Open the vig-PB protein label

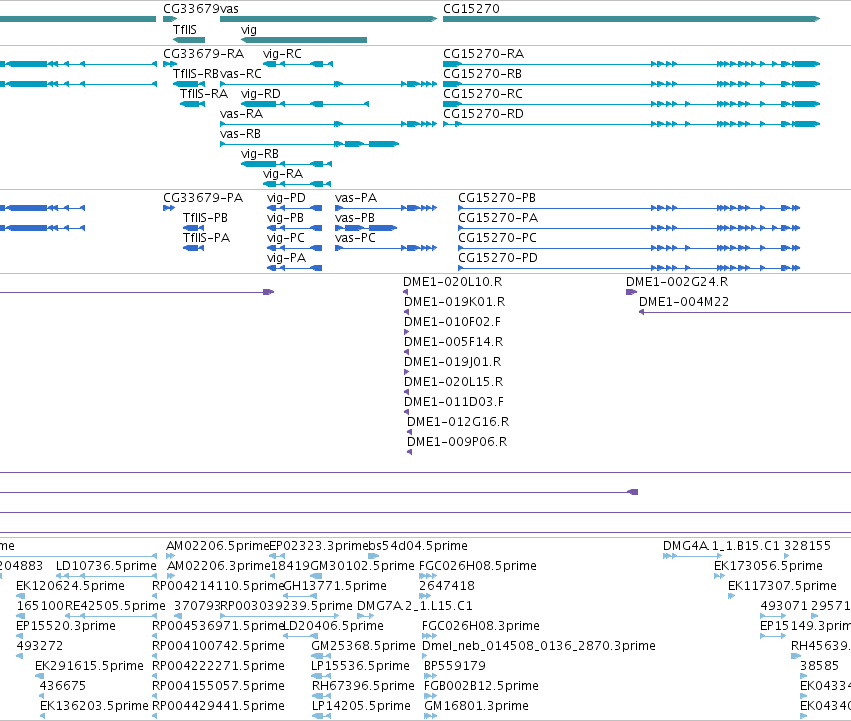point(285,218)
